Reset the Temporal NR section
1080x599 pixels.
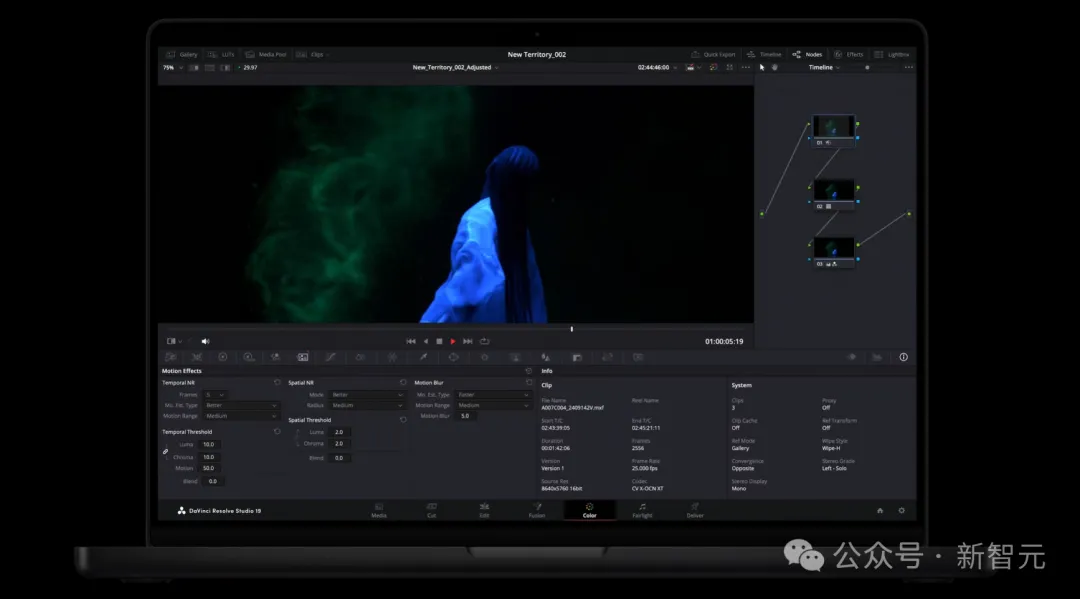277,383
